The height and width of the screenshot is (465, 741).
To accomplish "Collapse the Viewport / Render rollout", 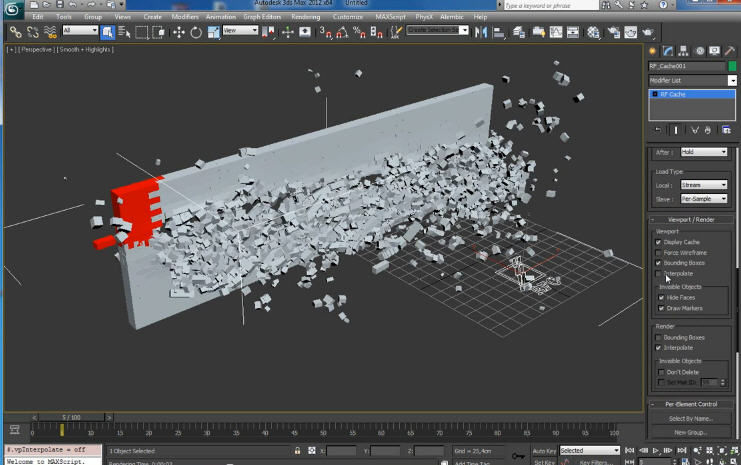I will coord(691,220).
